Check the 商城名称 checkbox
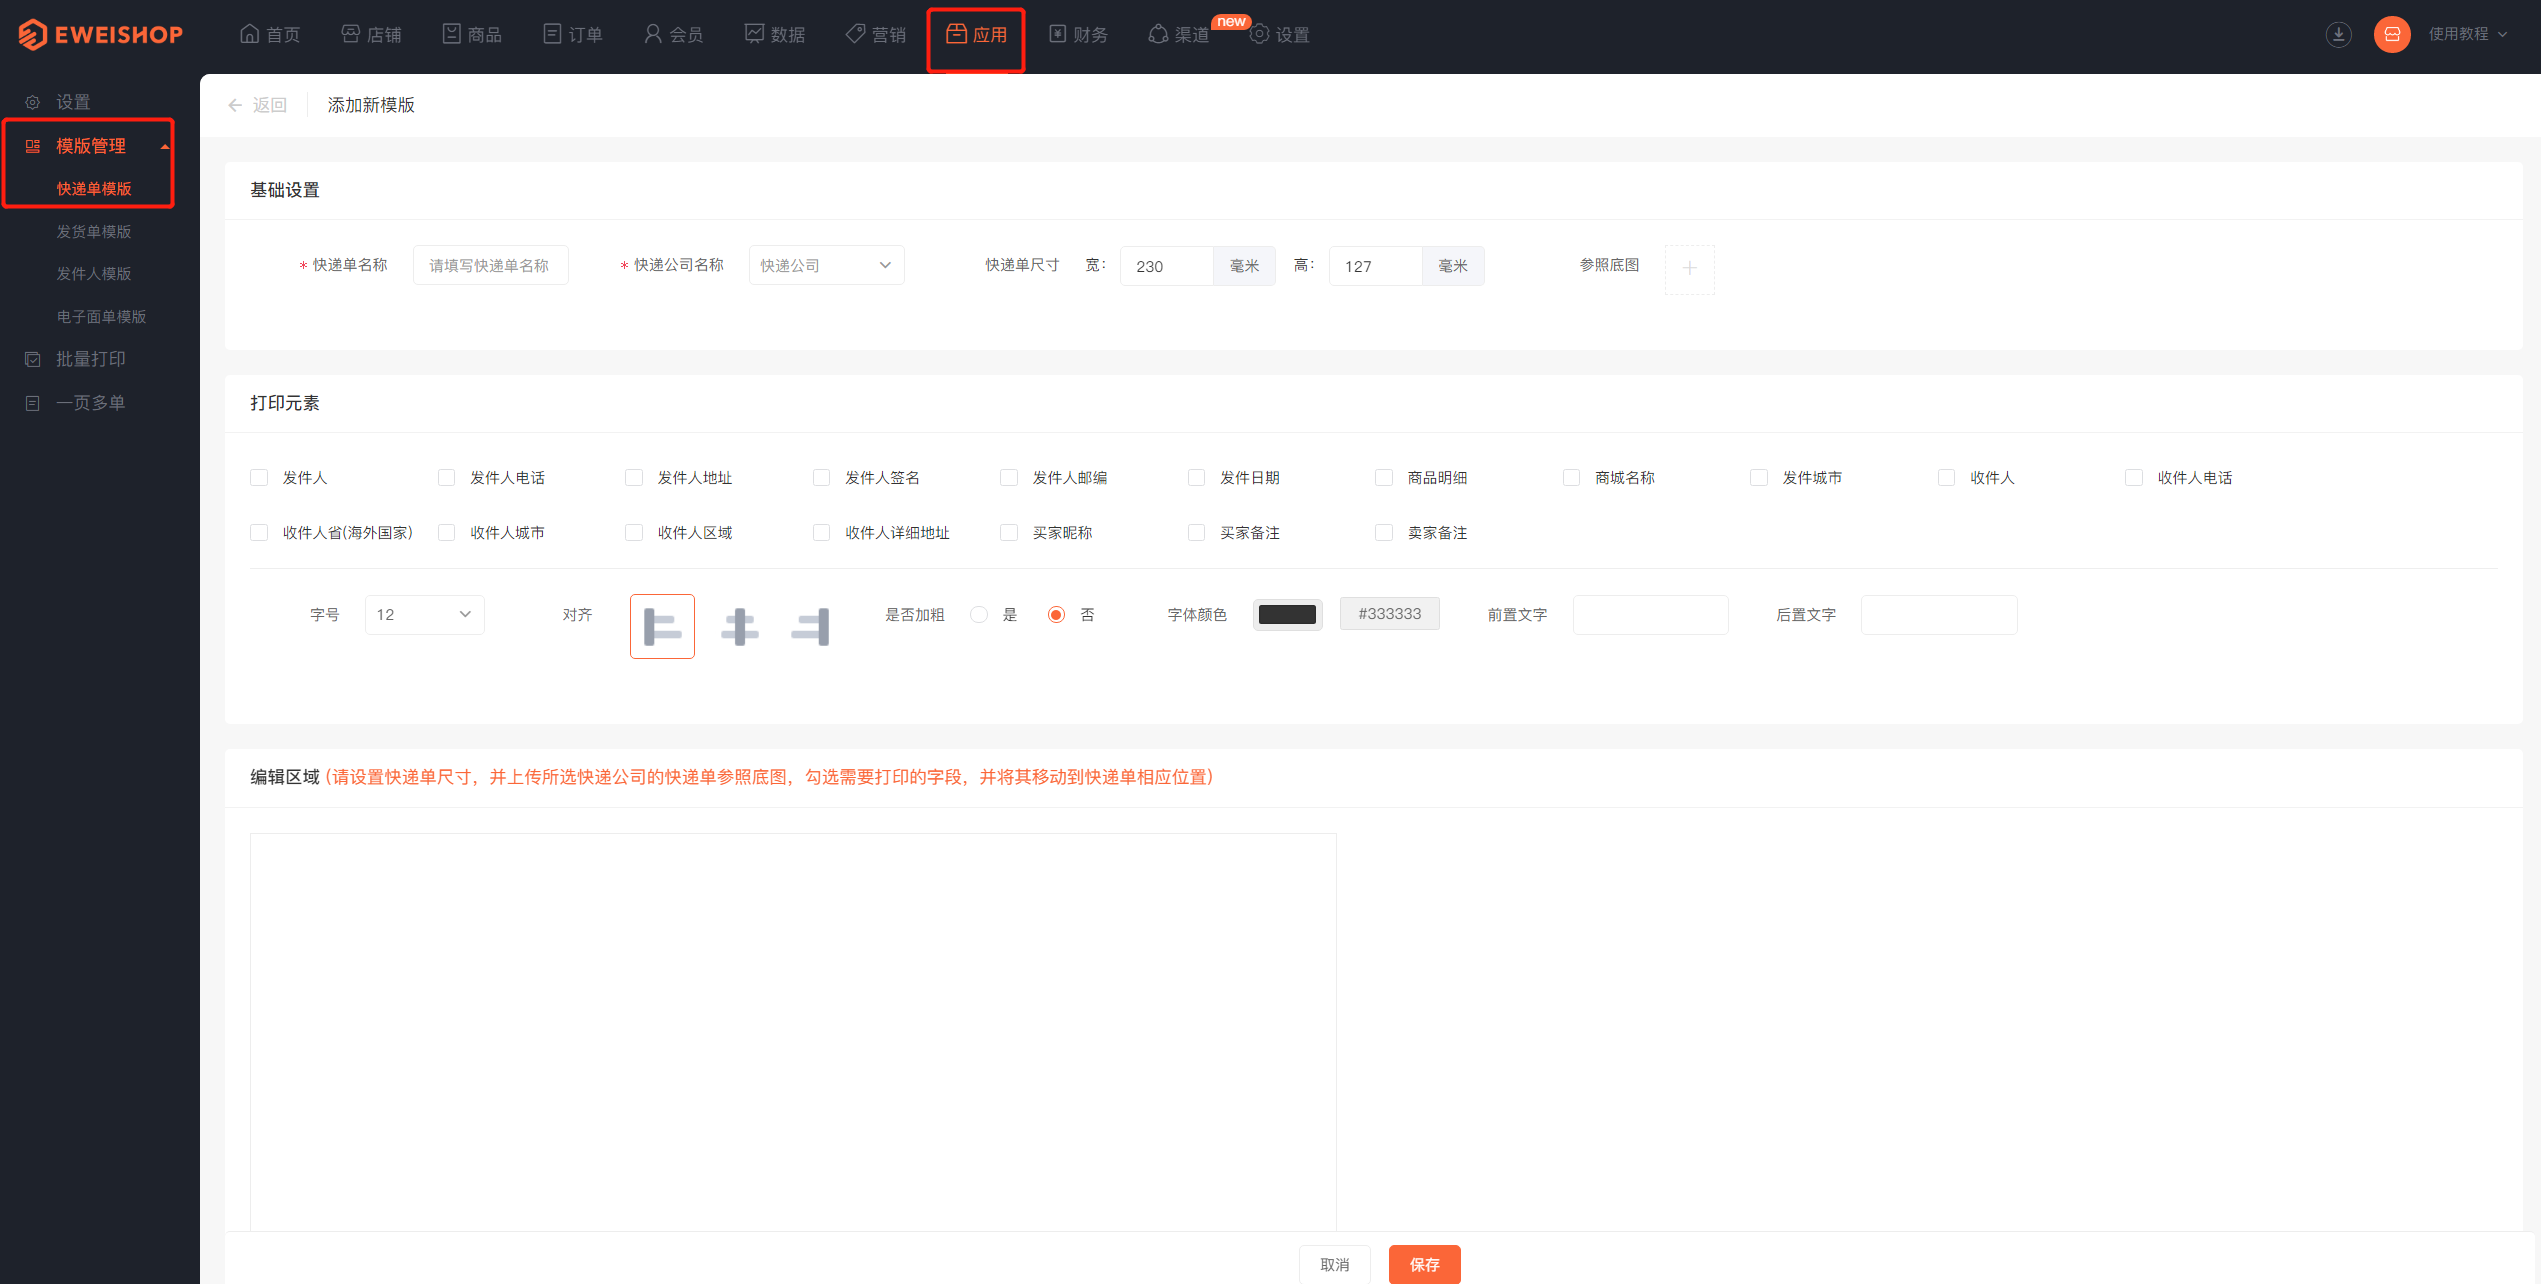The width and height of the screenshot is (2541, 1284). click(x=1571, y=477)
